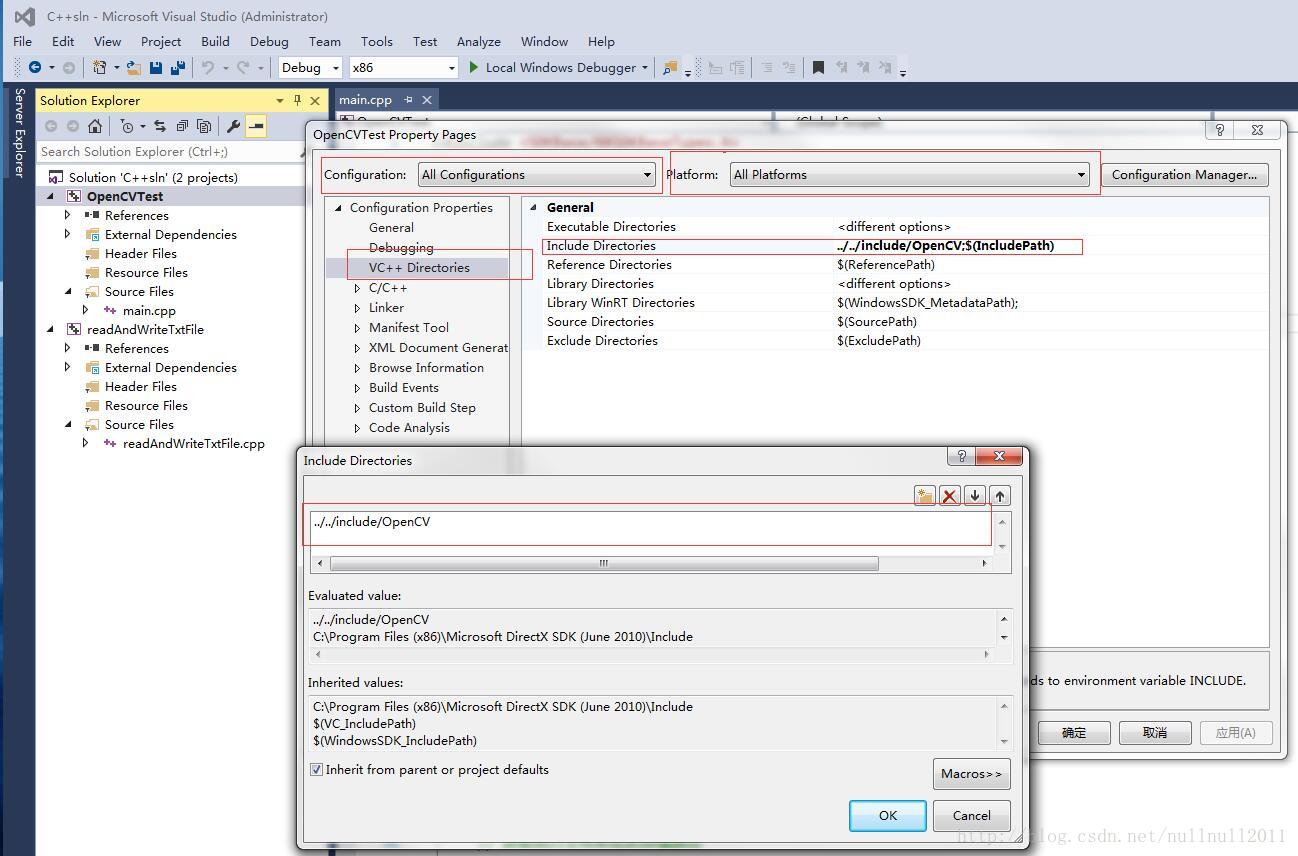The image size is (1298, 856).
Task: Click the Pending Changes Filter clock icon
Action: 126,126
